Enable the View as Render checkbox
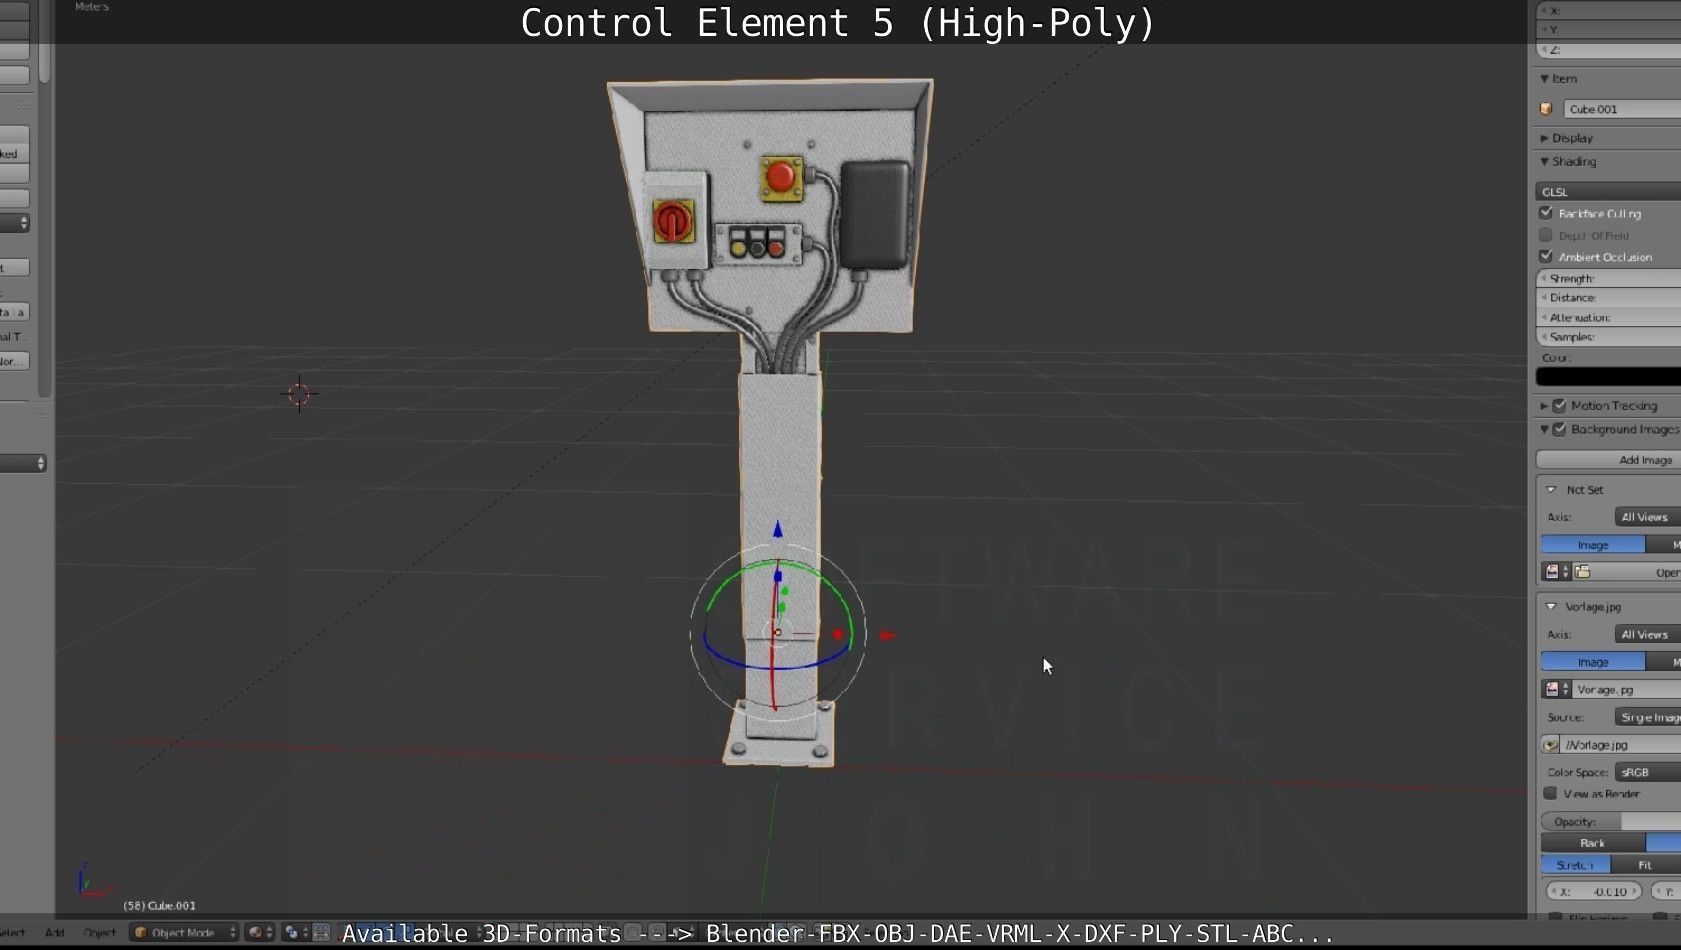This screenshot has width=1681, height=950. (1551, 793)
